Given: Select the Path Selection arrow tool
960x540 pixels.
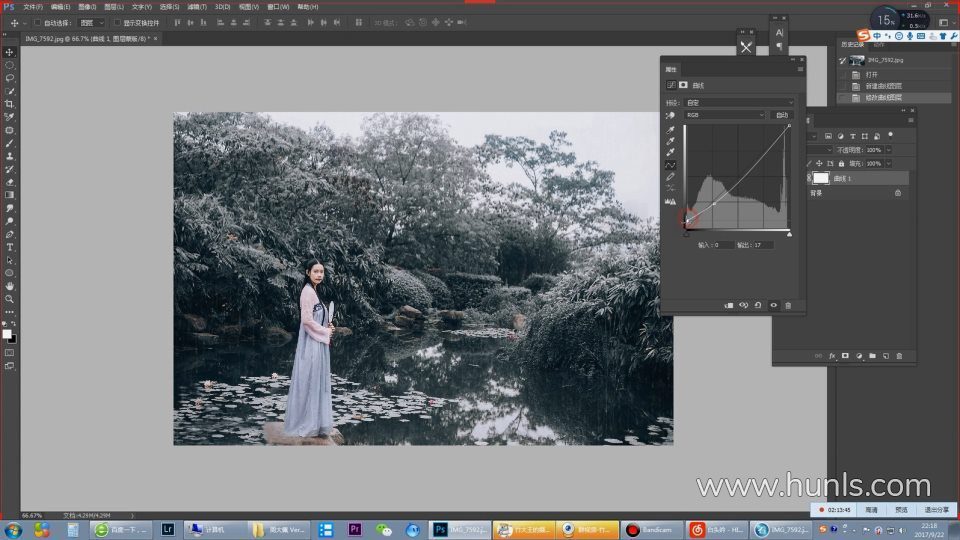Looking at the screenshot, I should pyautogui.click(x=9, y=260).
